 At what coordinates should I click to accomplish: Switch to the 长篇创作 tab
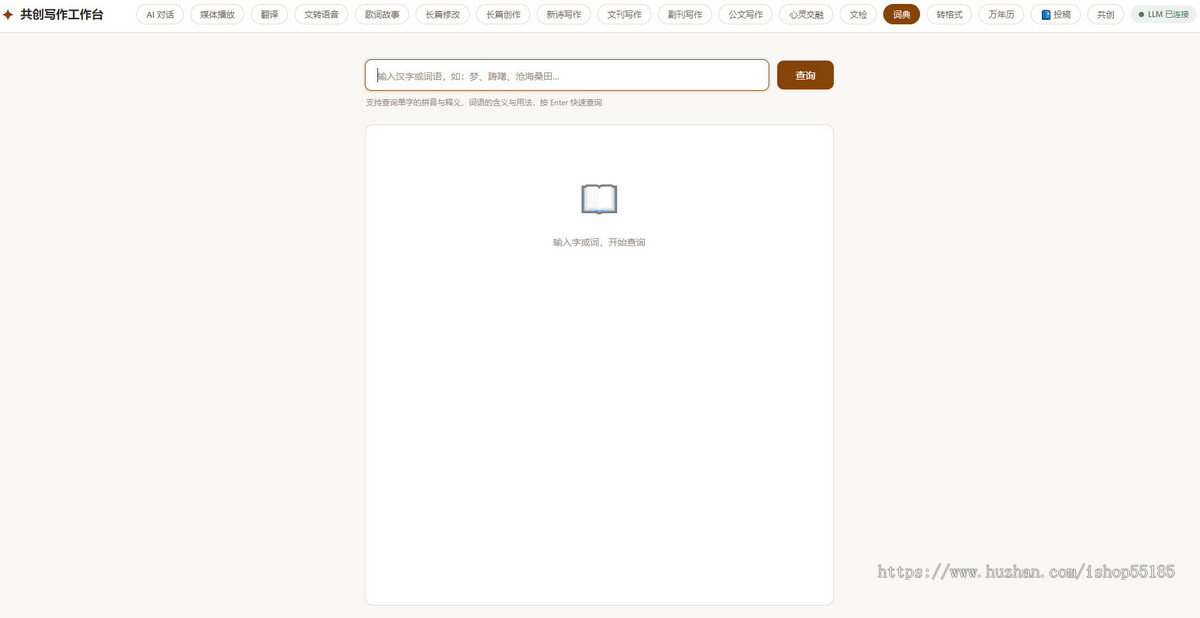tap(503, 15)
